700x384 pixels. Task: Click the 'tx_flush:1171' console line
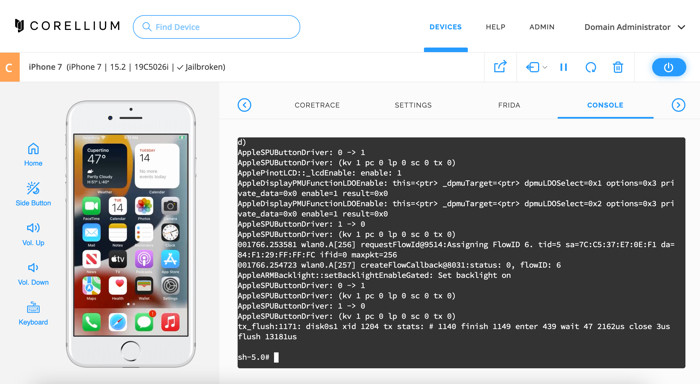click(x=454, y=331)
